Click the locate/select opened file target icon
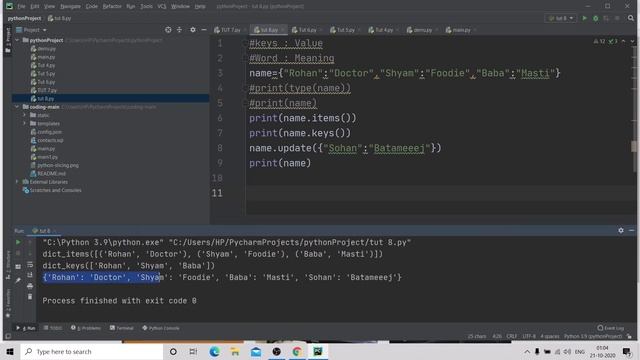The image size is (640, 360). pyautogui.click(x=168, y=30)
